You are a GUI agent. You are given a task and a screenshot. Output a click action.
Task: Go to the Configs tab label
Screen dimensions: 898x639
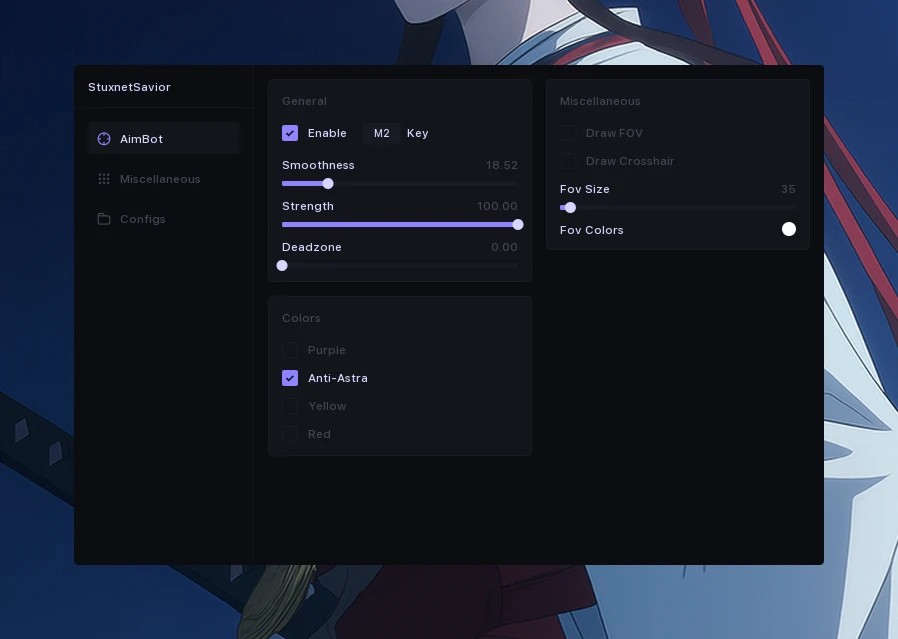click(143, 219)
